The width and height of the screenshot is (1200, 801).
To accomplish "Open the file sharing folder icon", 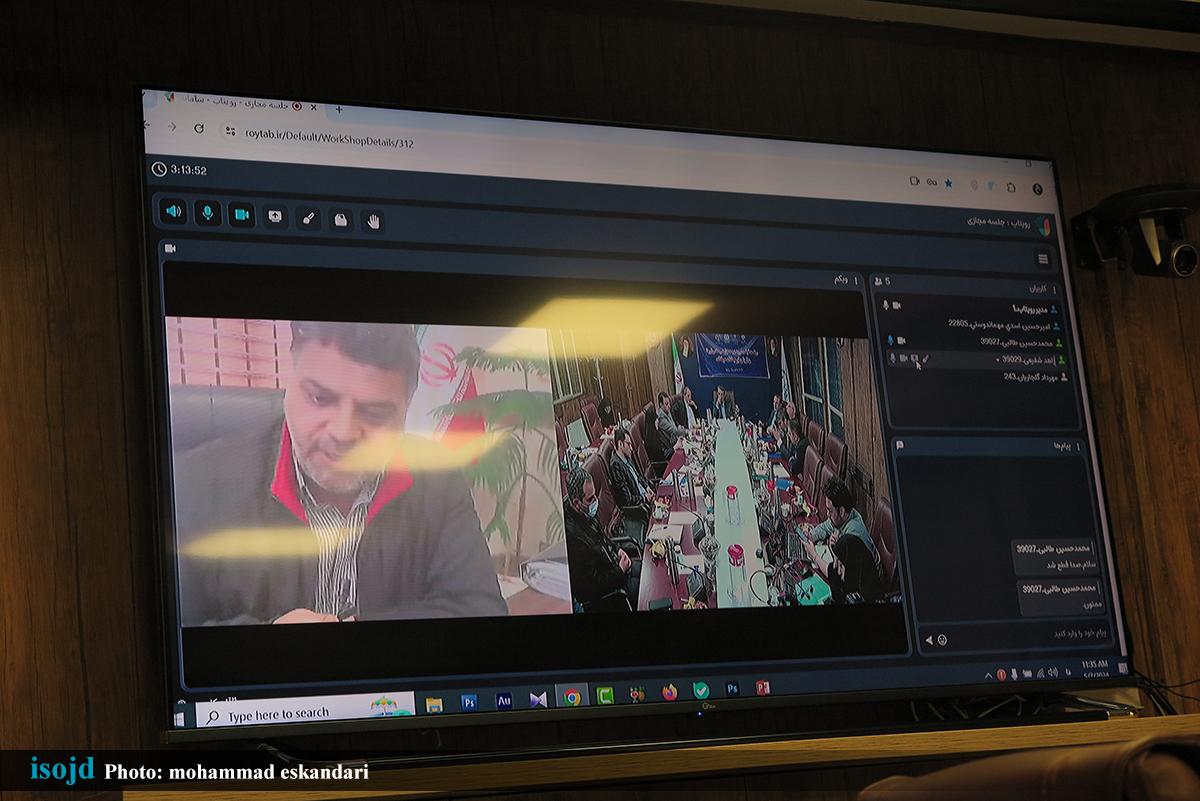I will click(x=341, y=220).
